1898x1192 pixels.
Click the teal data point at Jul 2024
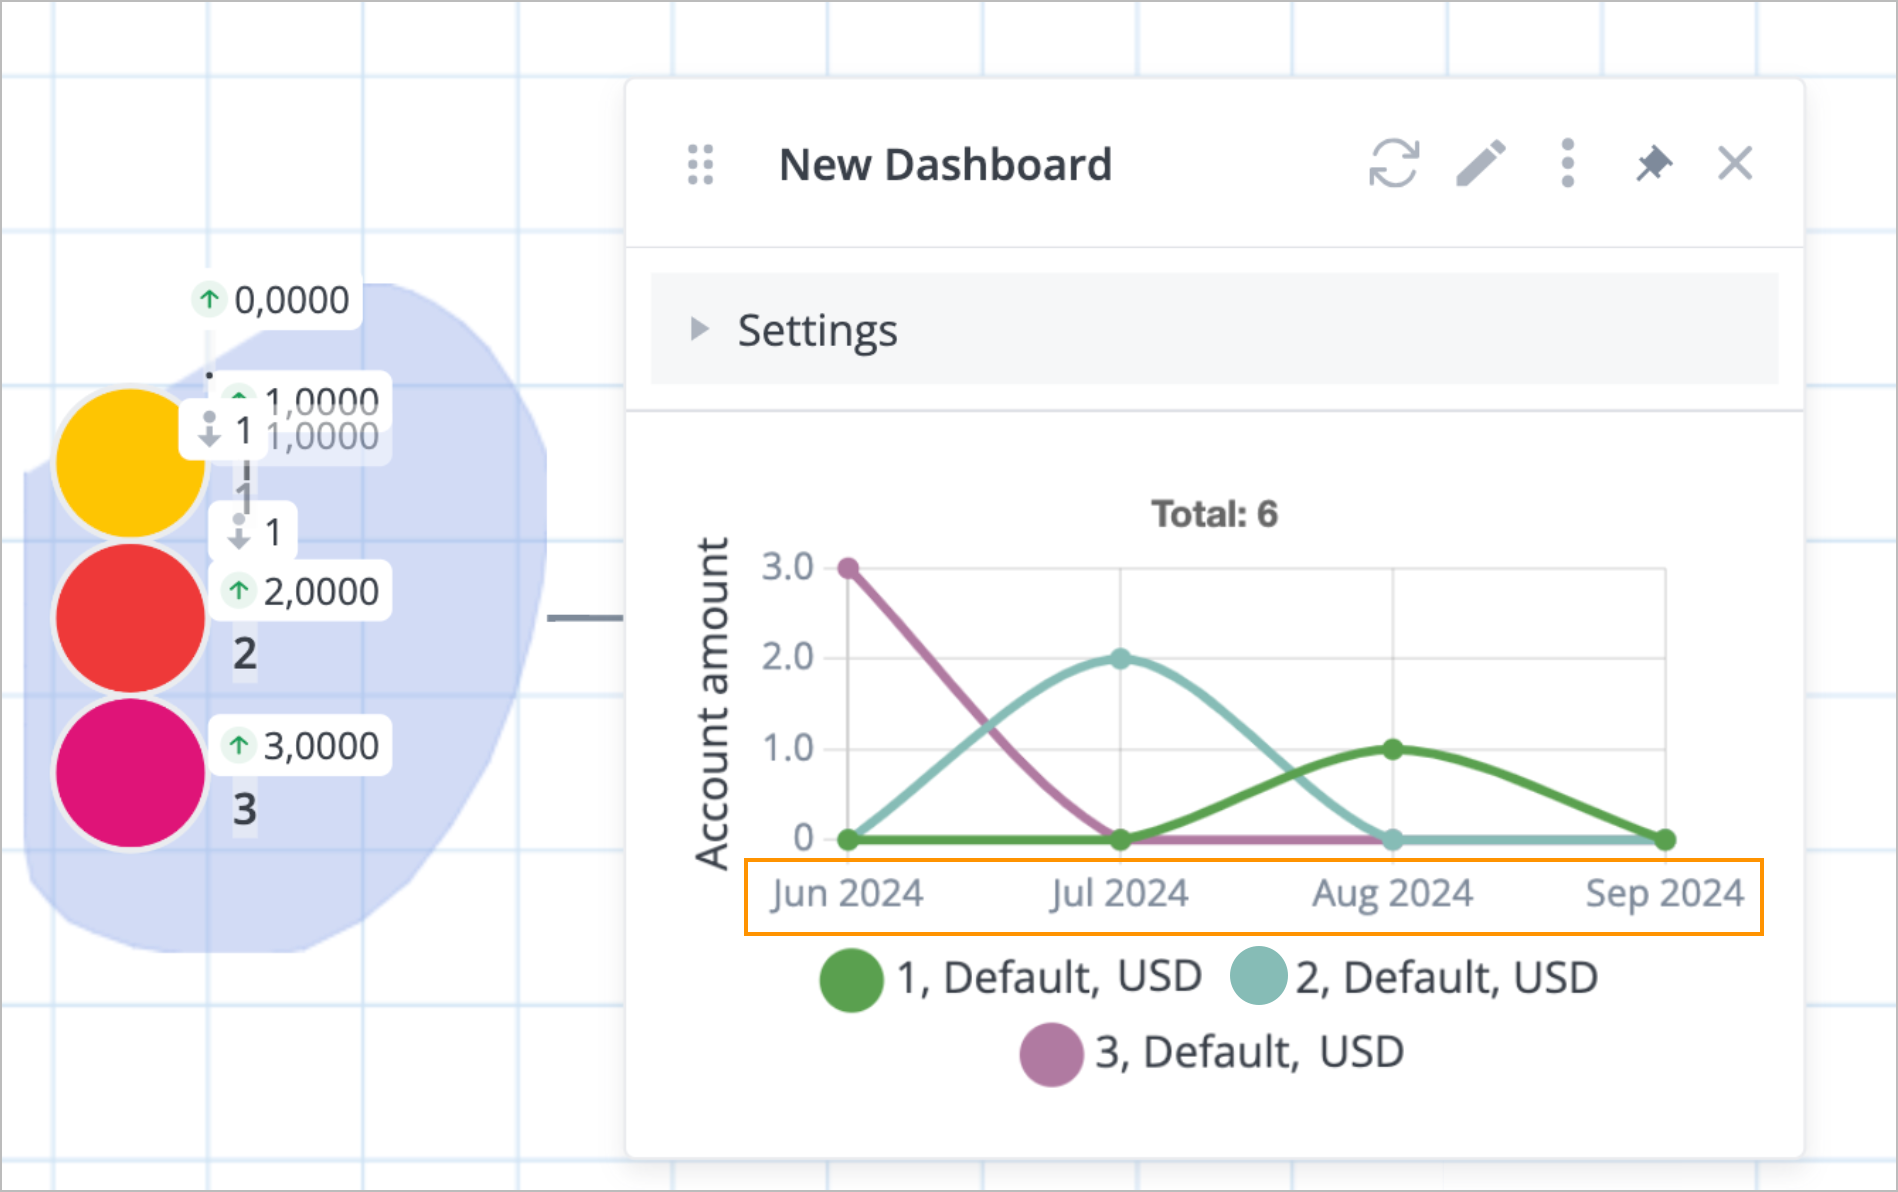[x=1120, y=659]
